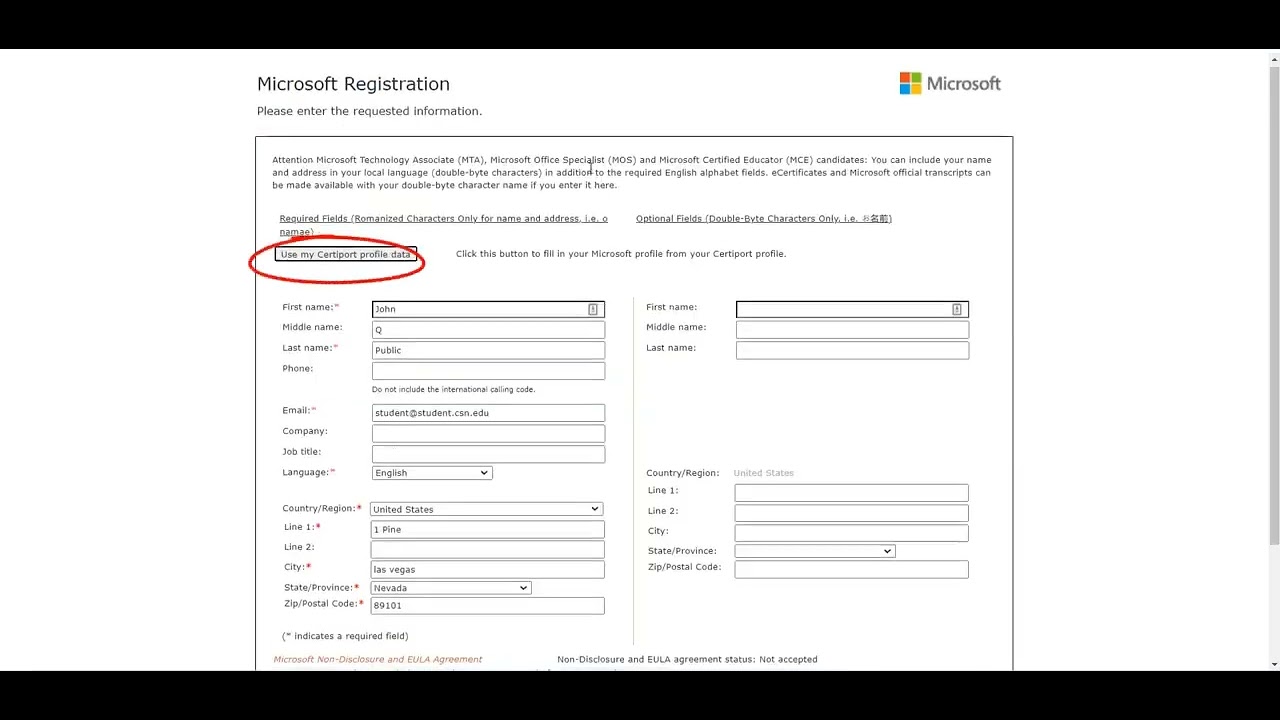The height and width of the screenshot is (720, 1280).
Task: Click required Last name field containing Public
Action: point(488,350)
